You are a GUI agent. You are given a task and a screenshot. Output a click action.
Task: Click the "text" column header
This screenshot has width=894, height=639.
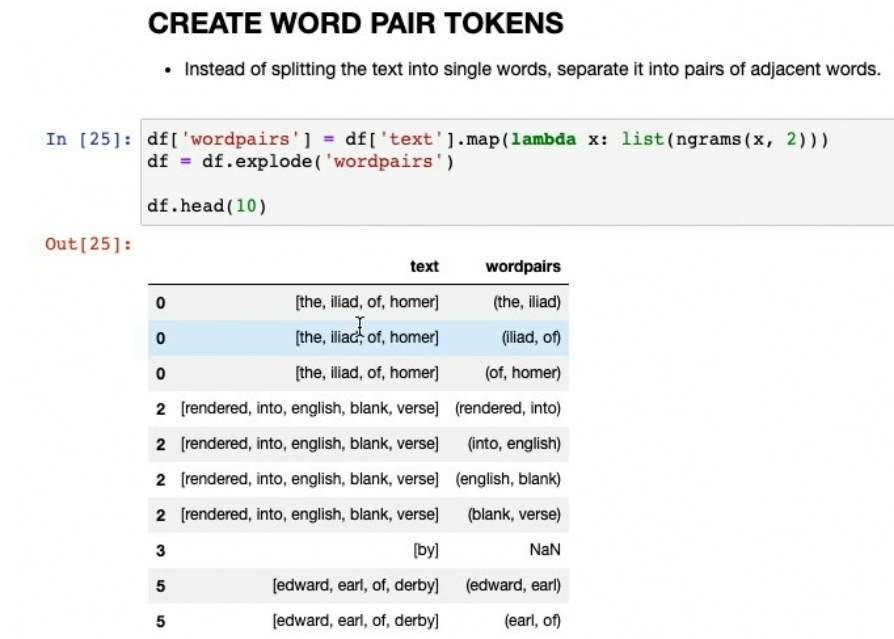(x=424, y=266)
